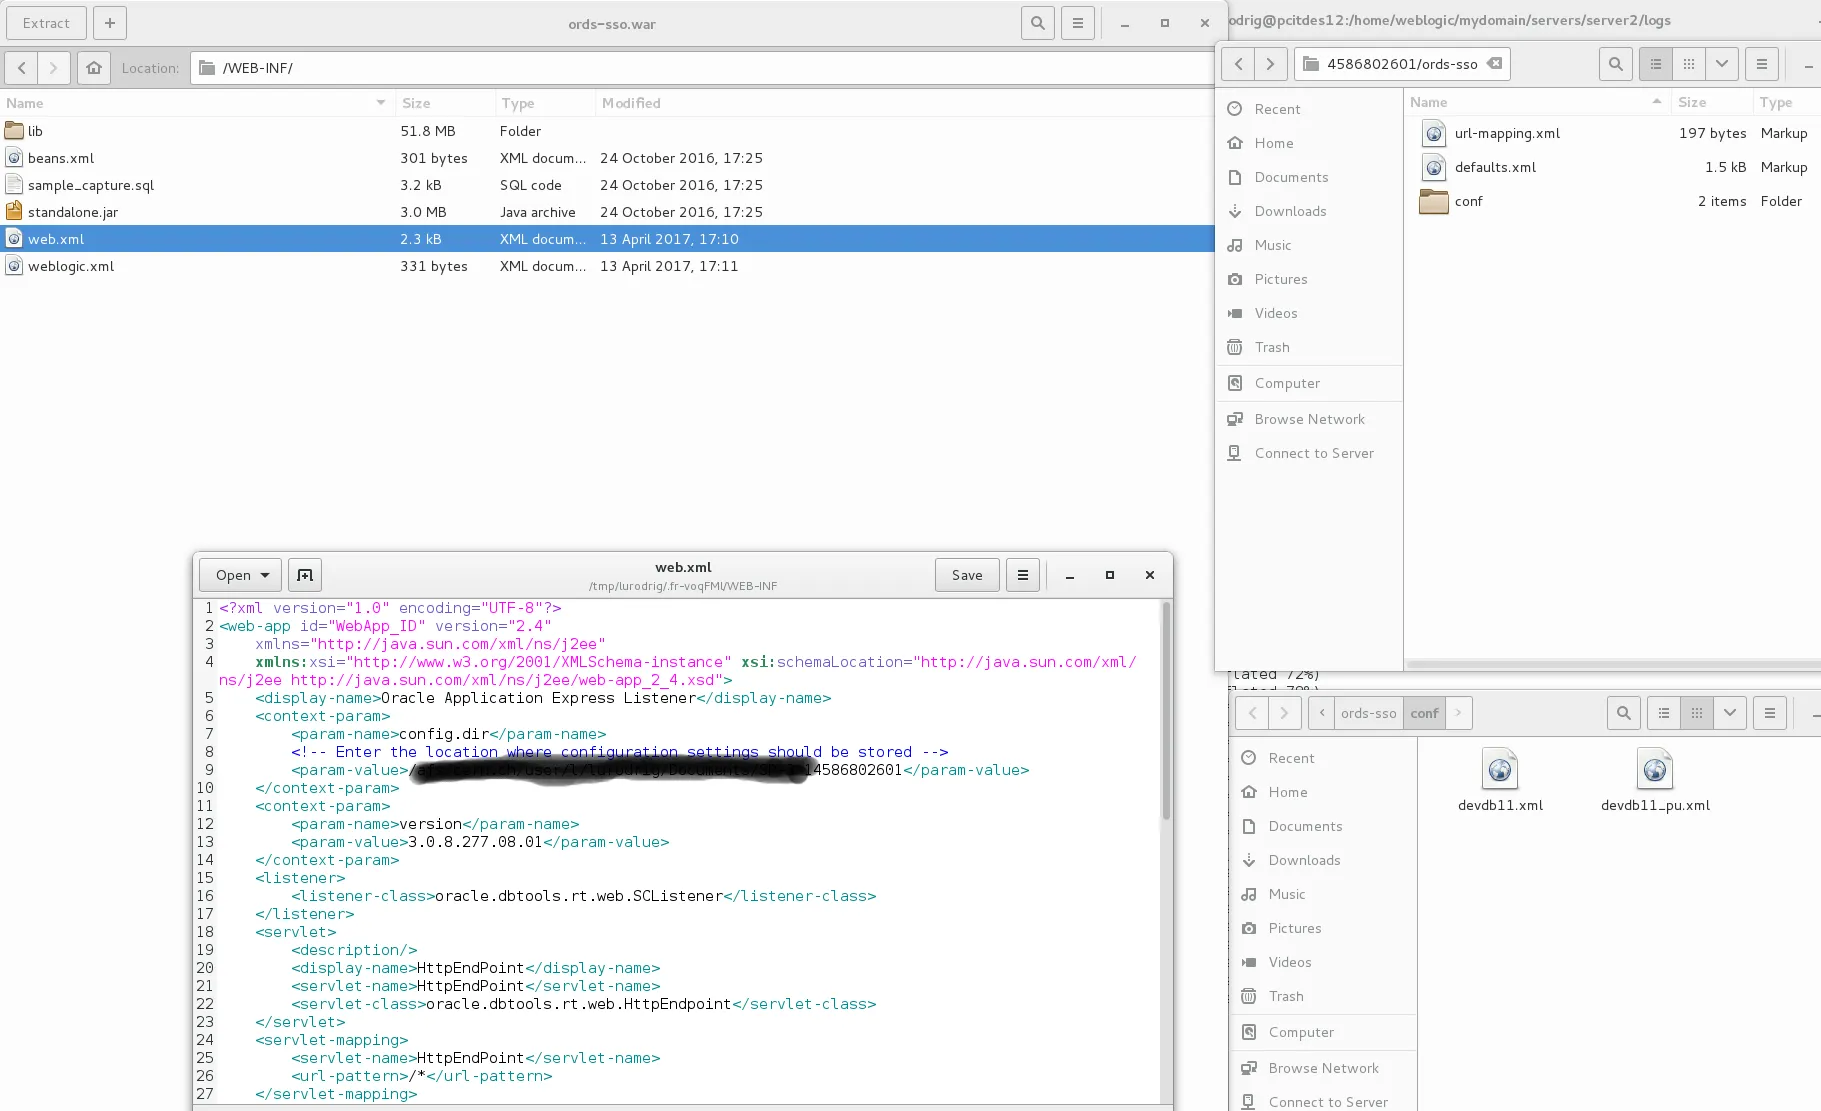
Task: Select beans.xml in archive list
Action: tap(607, 158)
